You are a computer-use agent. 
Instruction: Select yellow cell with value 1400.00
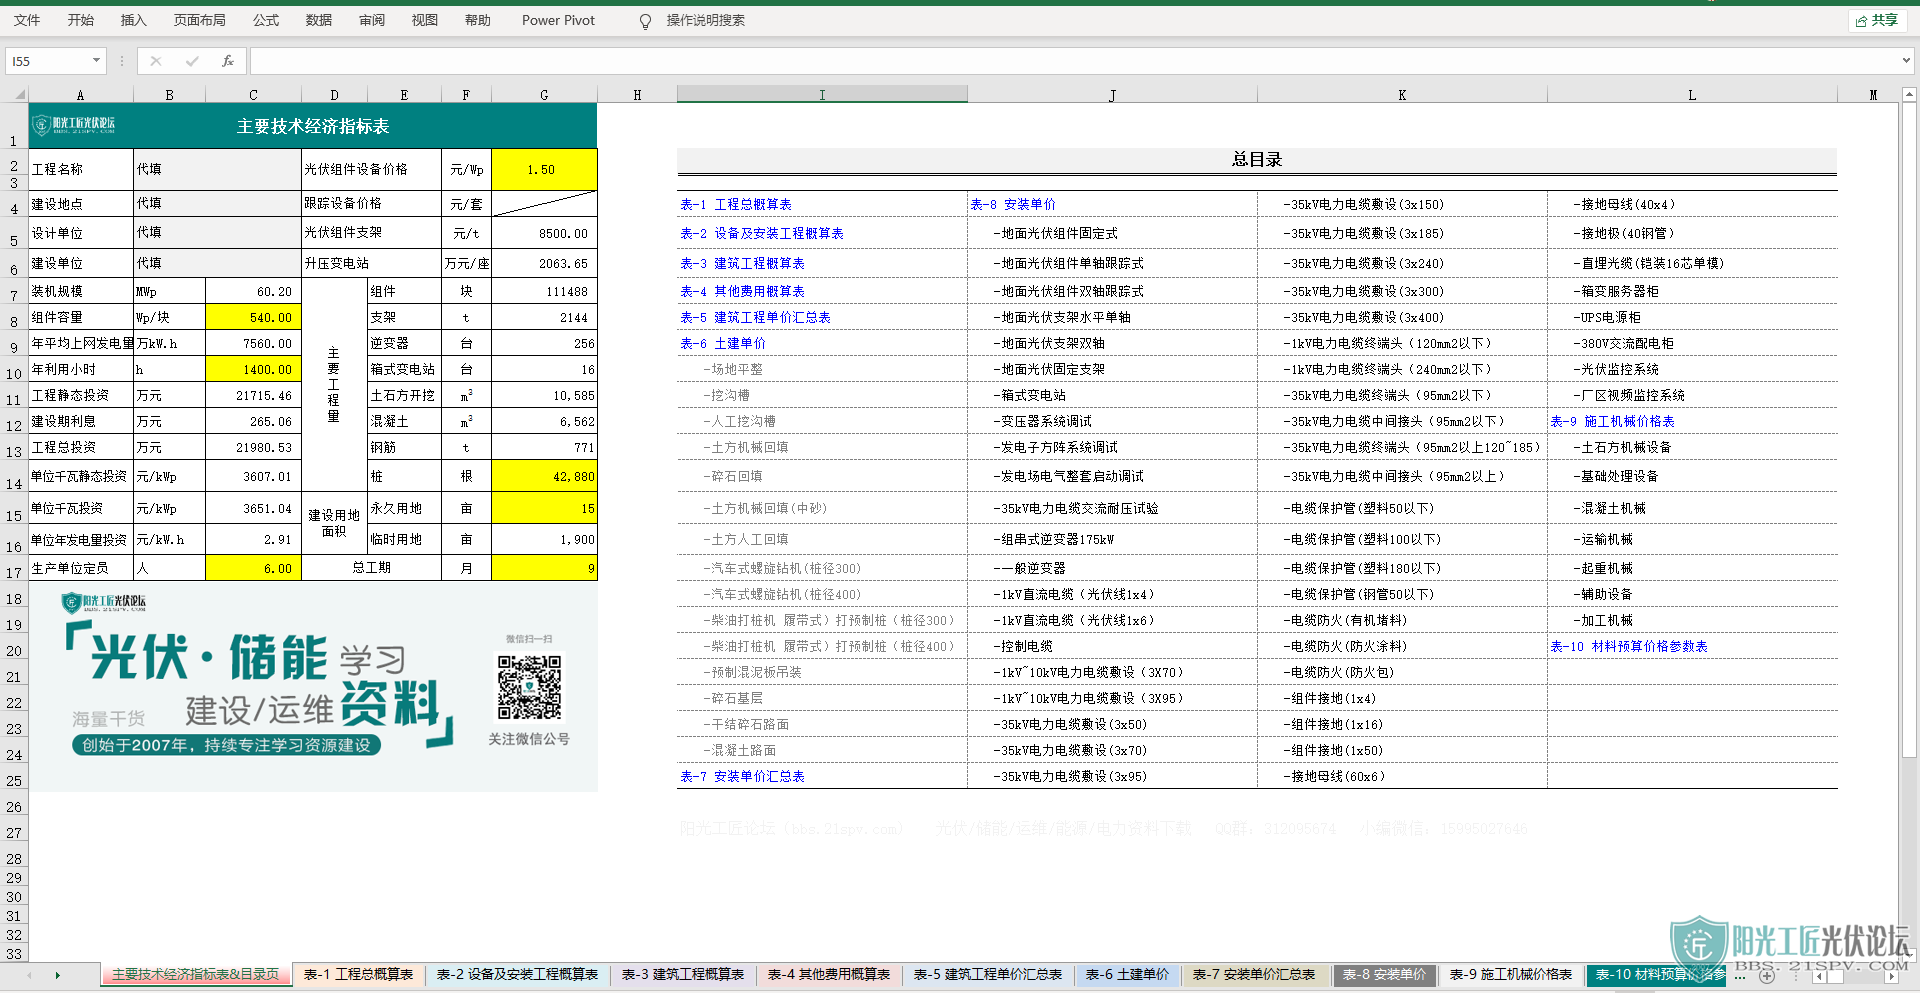tap(253, 370)
